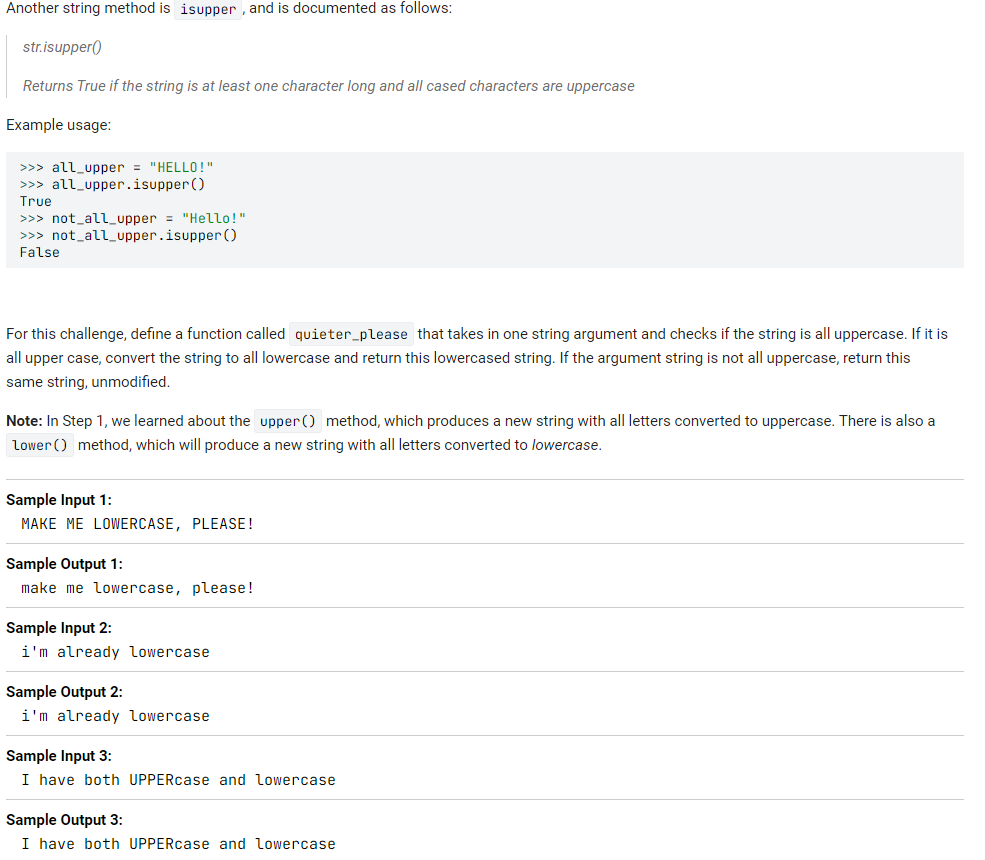985x860 pixels.
Task: Click the upper() inline code element
Action: click(x=287, y=421)
